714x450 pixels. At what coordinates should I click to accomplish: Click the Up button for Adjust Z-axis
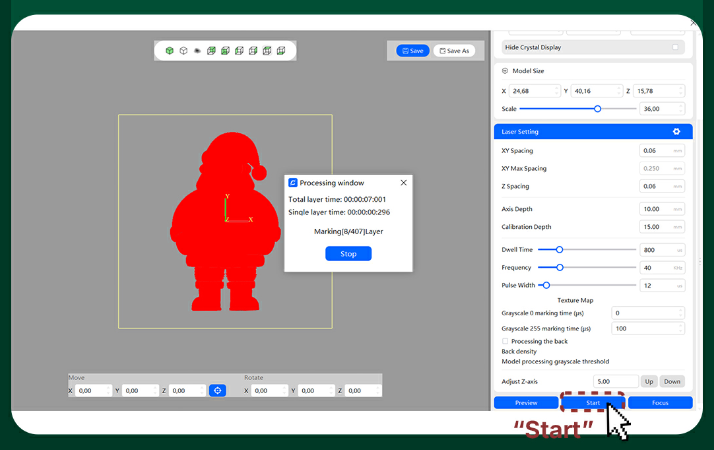648,381
